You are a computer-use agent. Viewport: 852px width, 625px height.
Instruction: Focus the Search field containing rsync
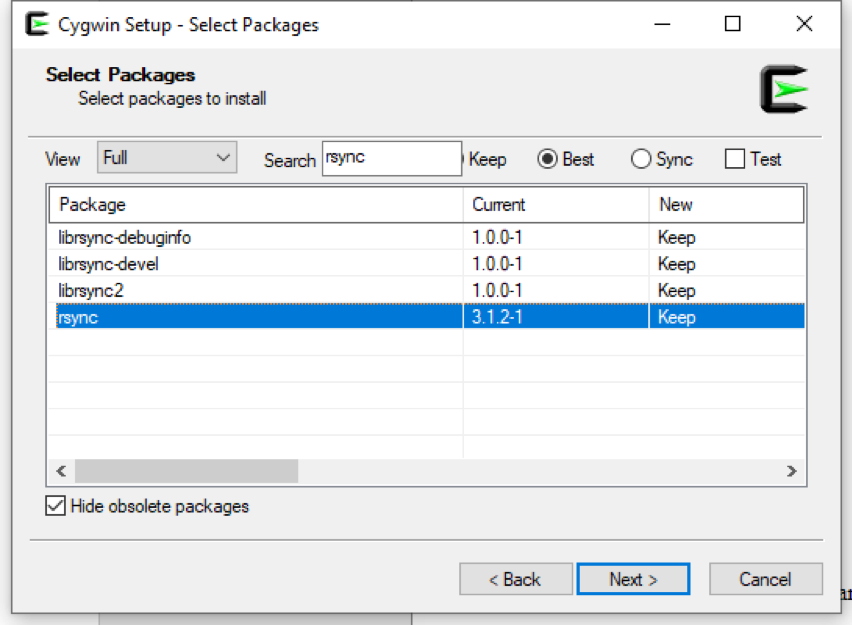point(392,158)
